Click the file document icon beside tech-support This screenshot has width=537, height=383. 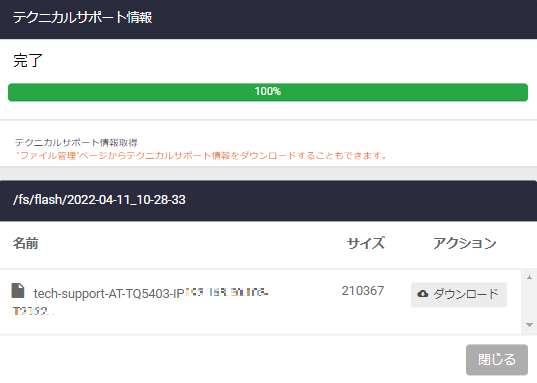18,291
